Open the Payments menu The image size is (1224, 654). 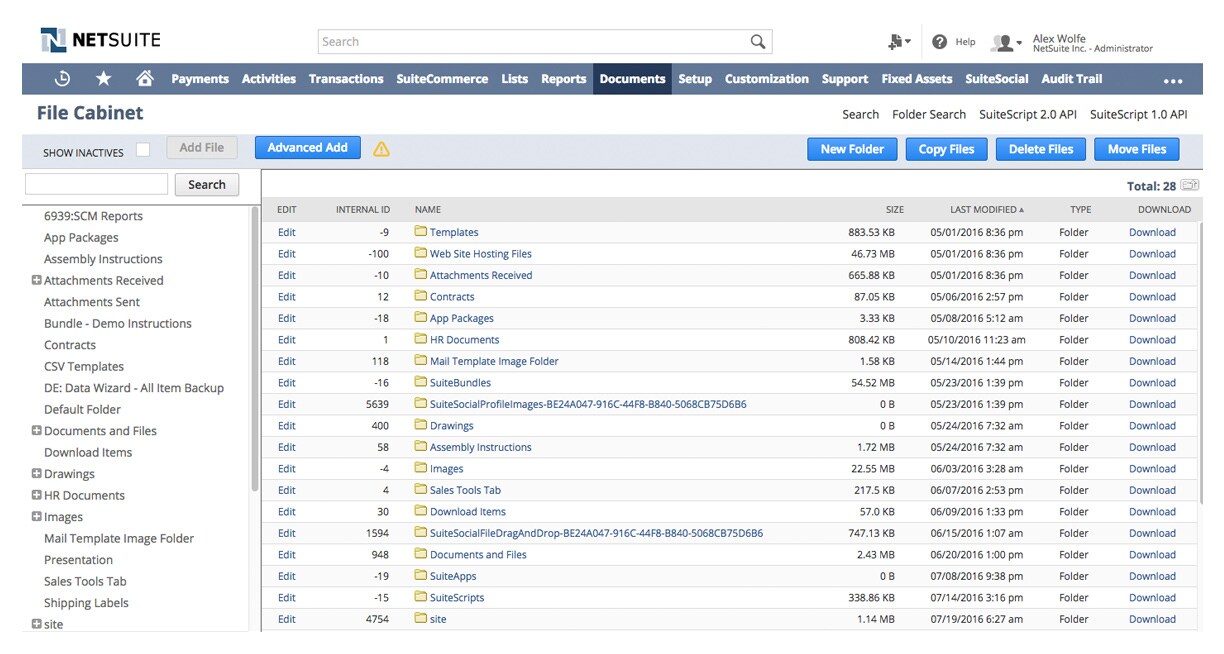(200, 79)
